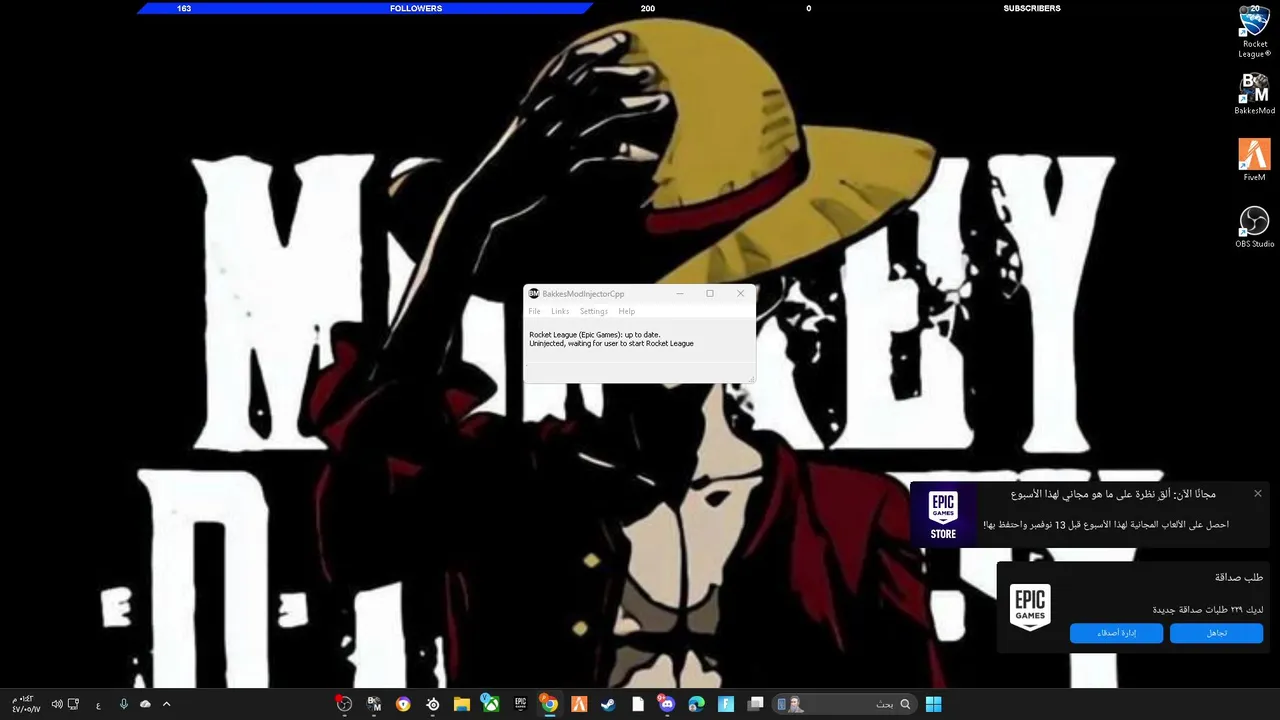
Task: Open the Settings menu in BakkesModInjector
Action: 593,311
